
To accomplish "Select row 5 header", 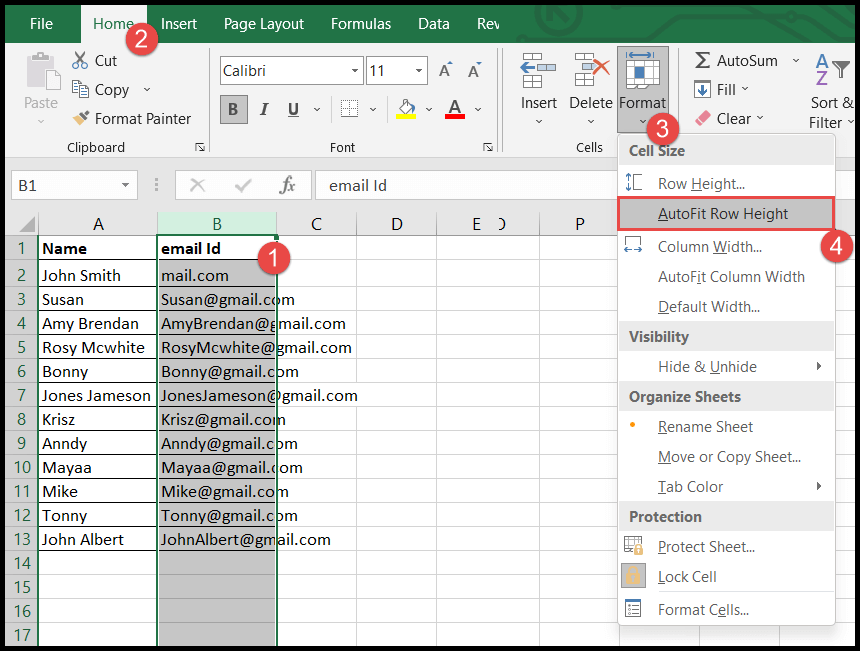I will 21,347.
